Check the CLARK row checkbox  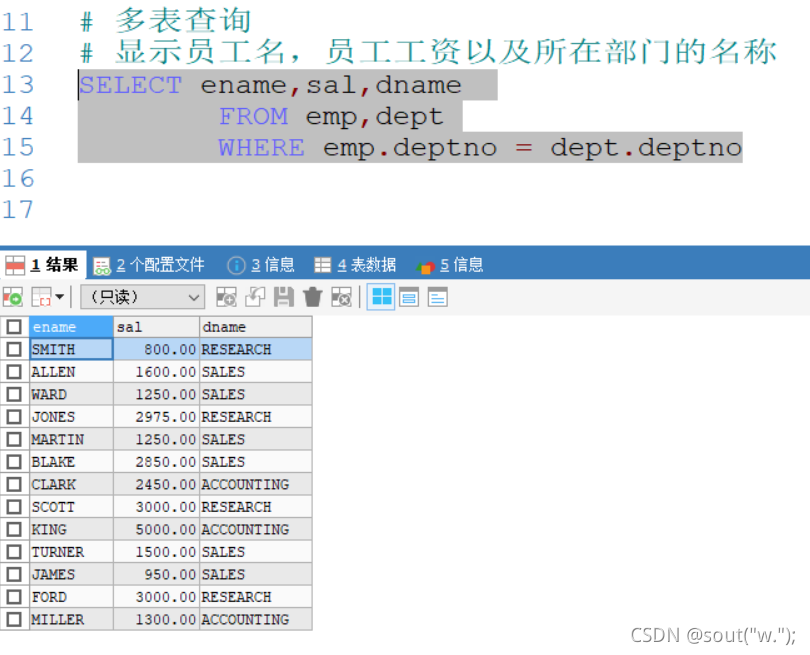click(14, 484)
